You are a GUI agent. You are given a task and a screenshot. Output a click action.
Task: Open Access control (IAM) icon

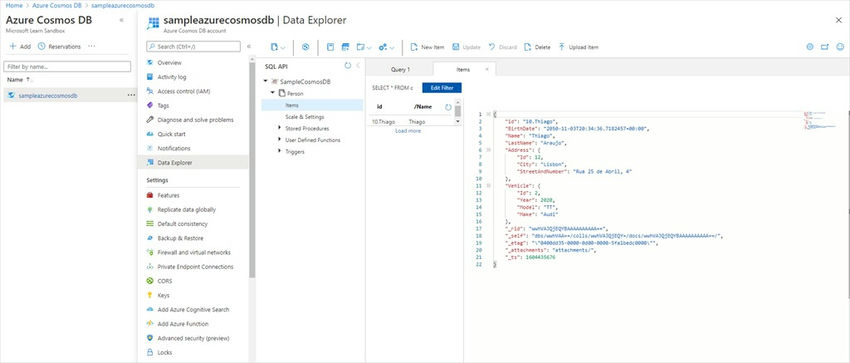point(150,91)
